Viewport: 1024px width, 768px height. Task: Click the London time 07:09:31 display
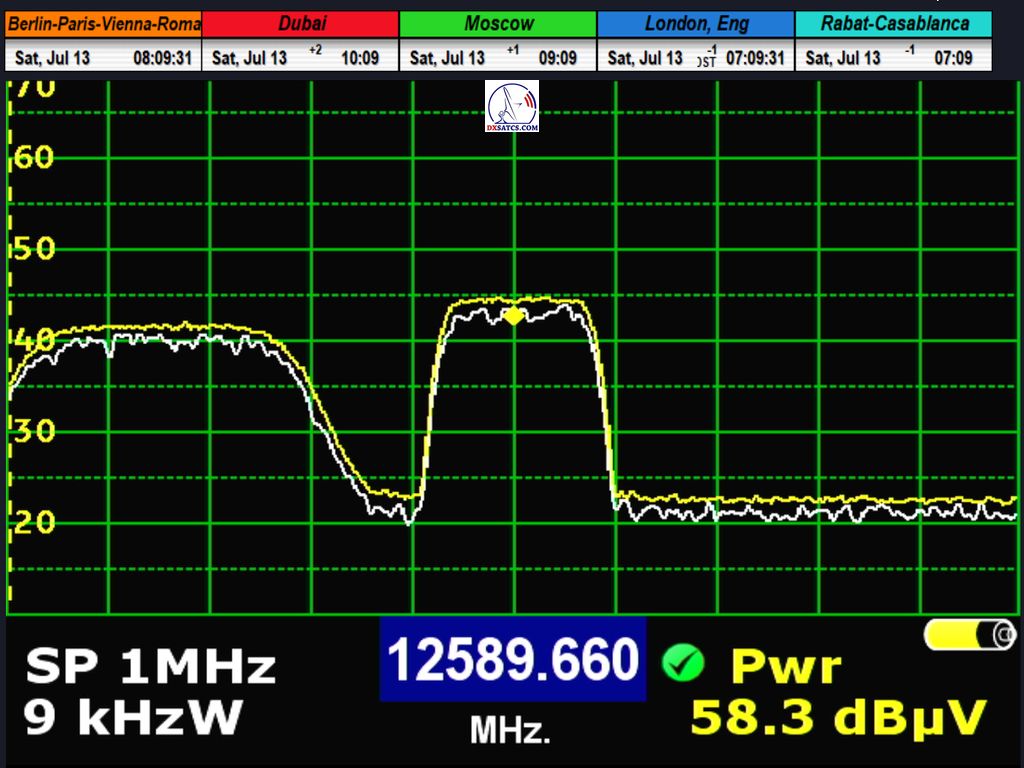tap(754, 58)
